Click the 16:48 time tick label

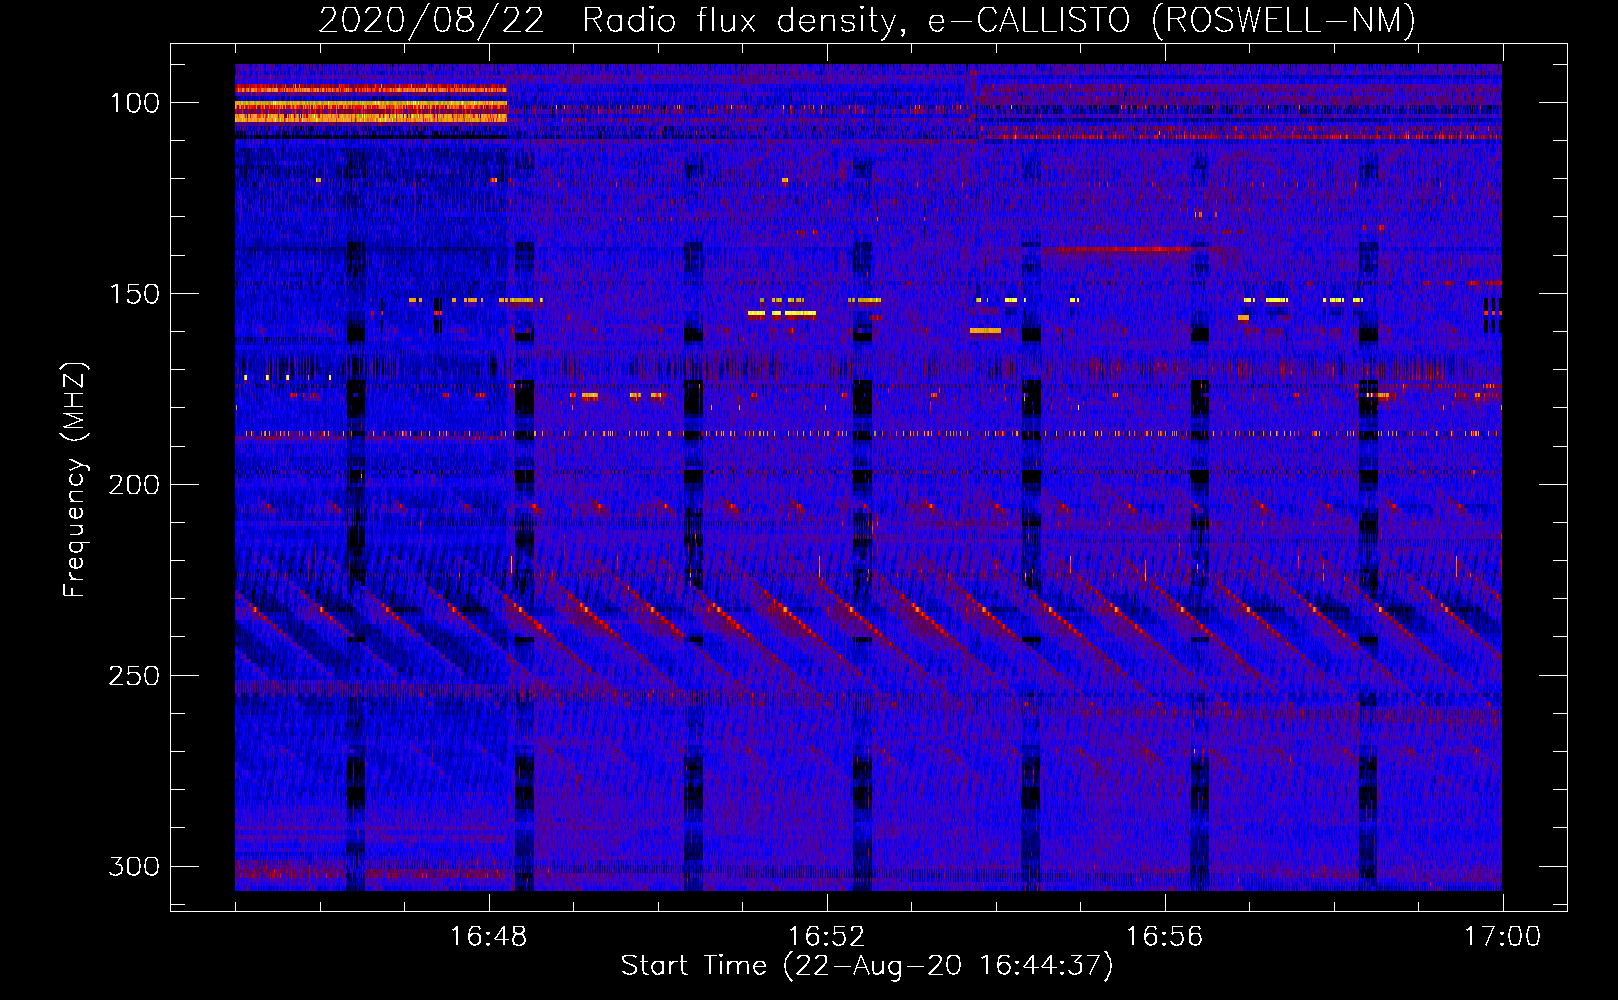tap(488, 937)
